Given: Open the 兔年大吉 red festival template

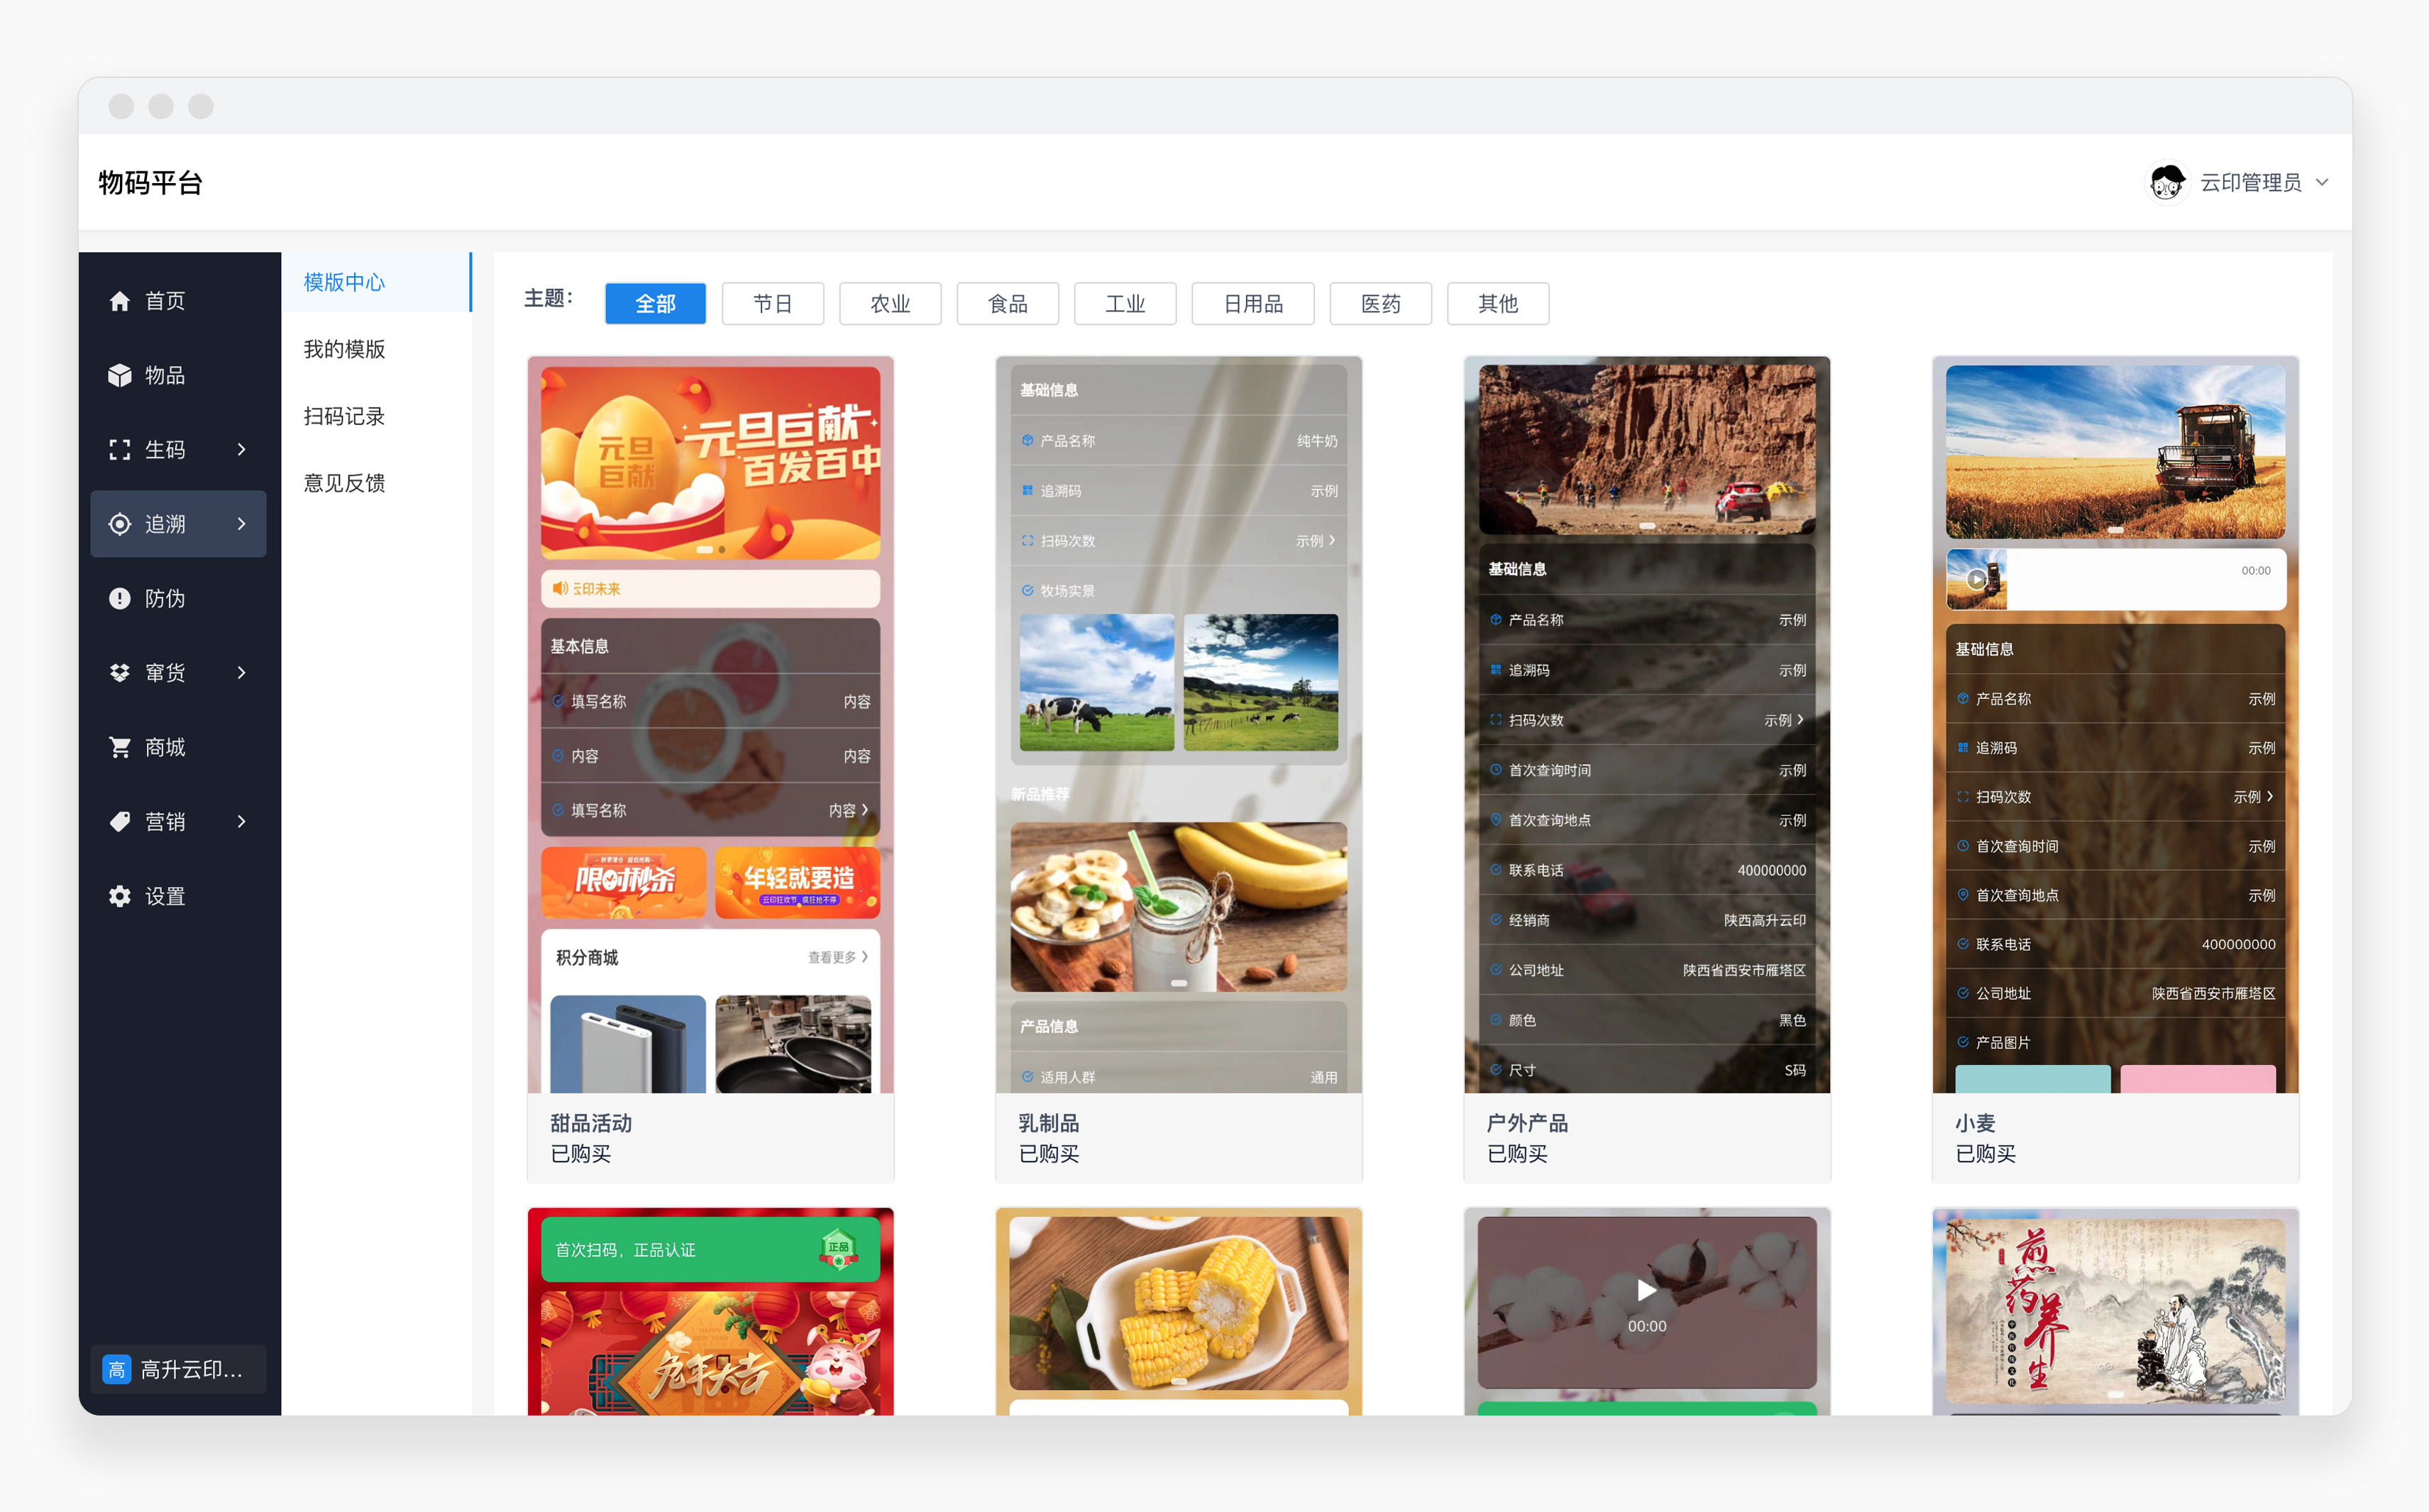Looking at the screenshot, I should [710, 1311].
